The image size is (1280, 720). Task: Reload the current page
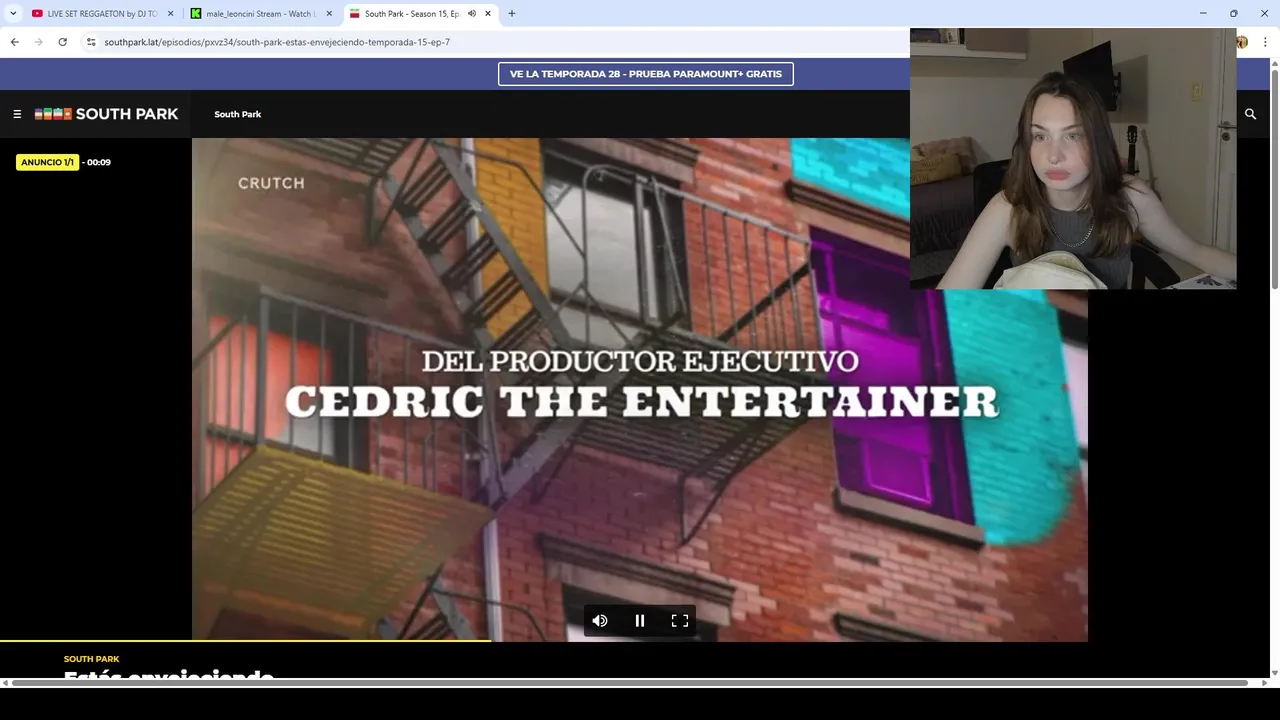(62, 42)
